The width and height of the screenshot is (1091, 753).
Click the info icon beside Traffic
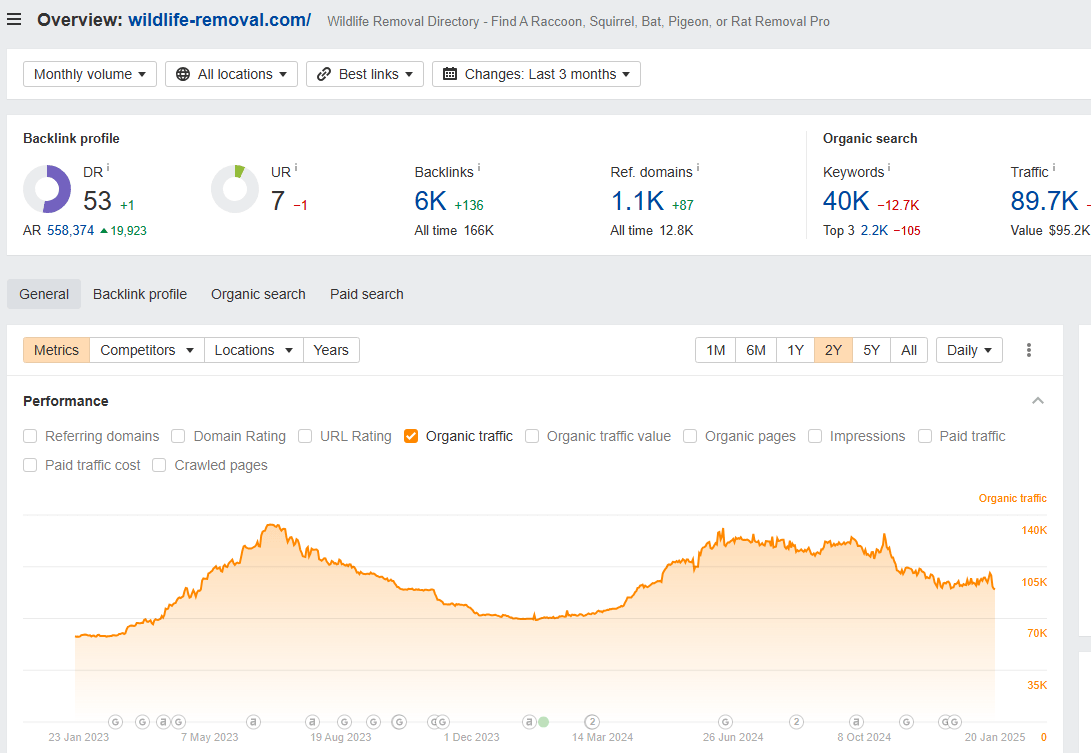(x=1053, y=168)
